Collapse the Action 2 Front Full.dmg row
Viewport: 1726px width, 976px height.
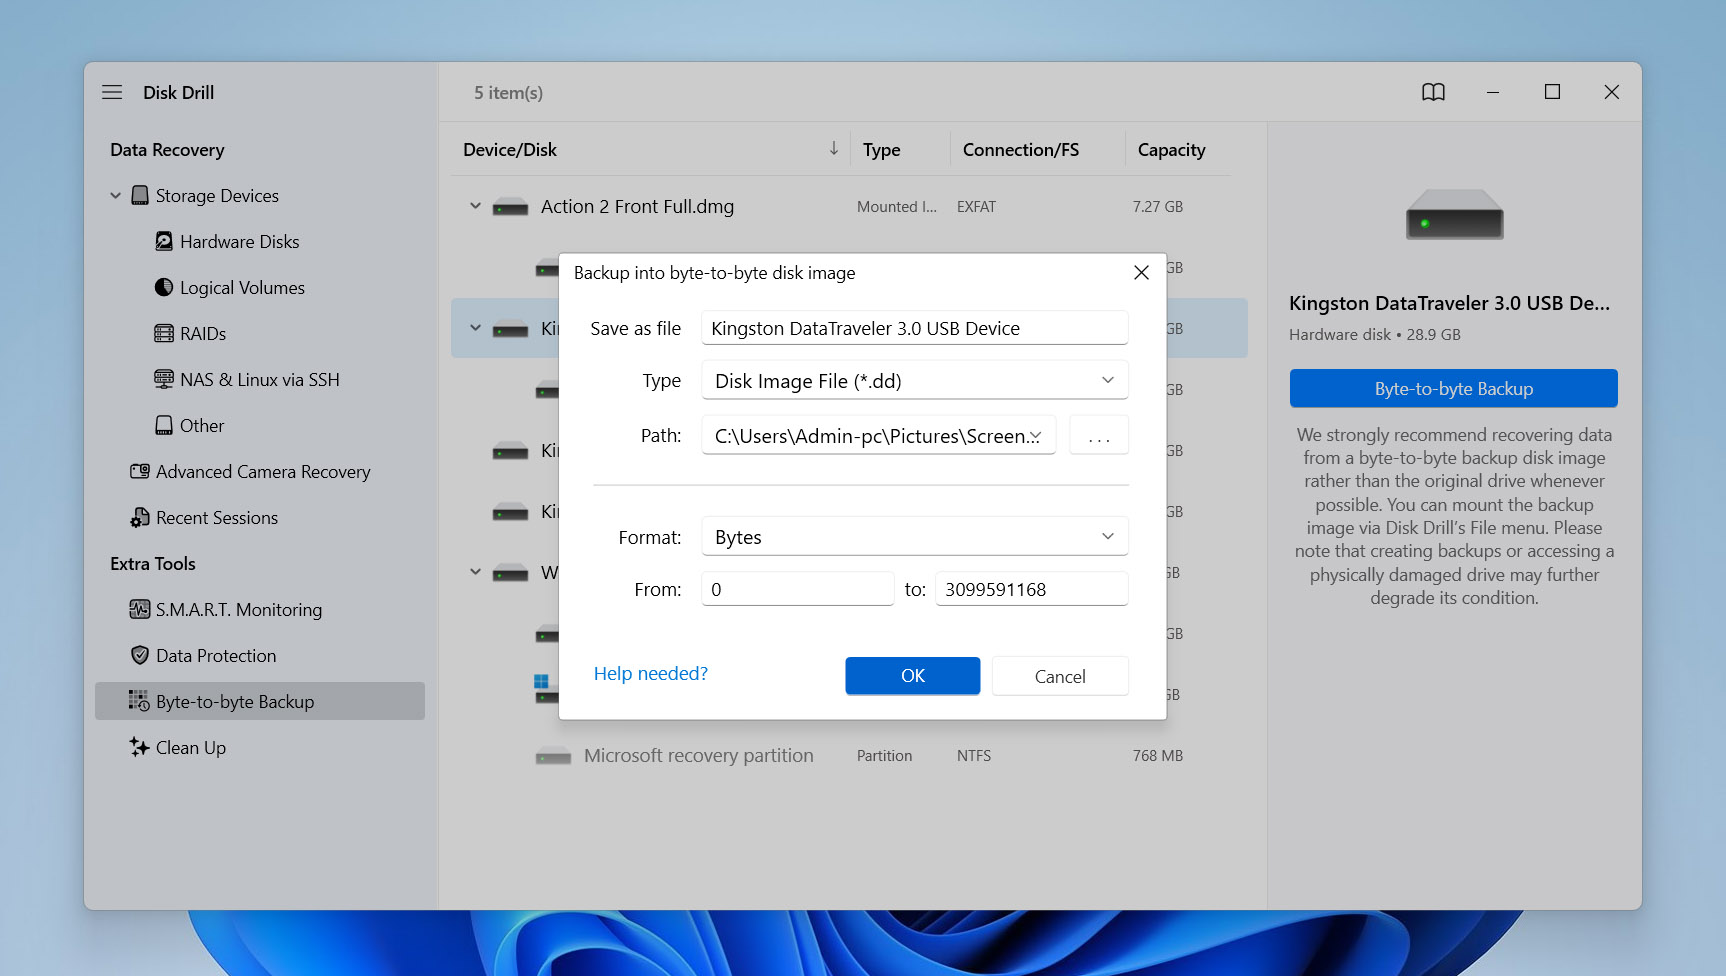pyautogui.click(x=475, y=207)
